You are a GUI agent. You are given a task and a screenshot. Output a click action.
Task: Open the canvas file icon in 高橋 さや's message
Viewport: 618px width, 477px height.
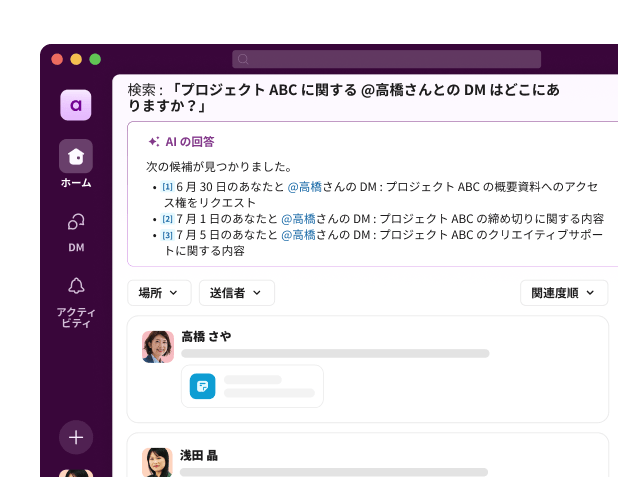tap(203, 386)
